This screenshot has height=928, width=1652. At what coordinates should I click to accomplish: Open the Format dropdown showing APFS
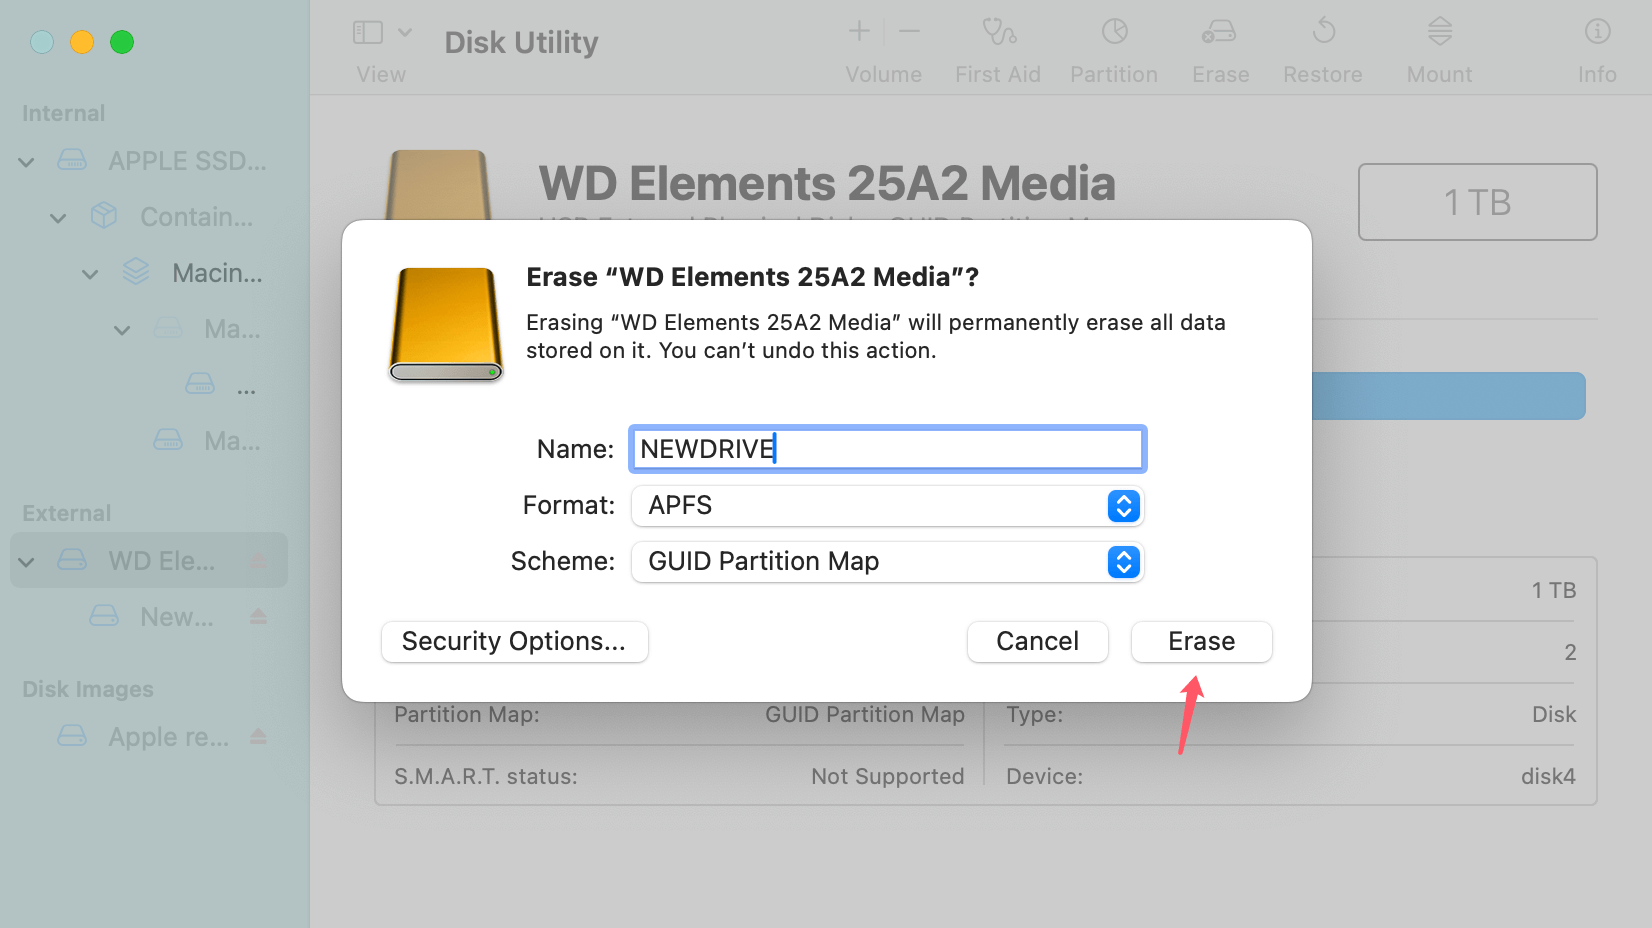pos(1122,506)
